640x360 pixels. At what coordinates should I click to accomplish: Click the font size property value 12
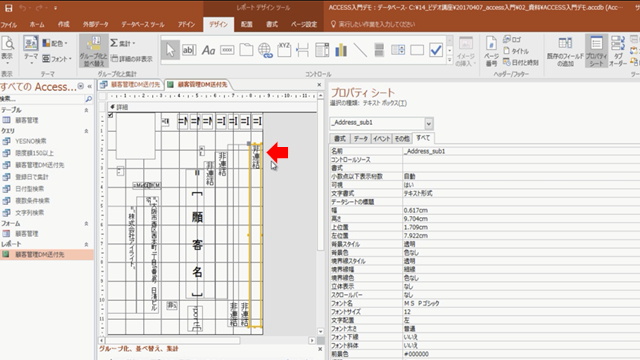pyautogui.click(x=521, y=311)
